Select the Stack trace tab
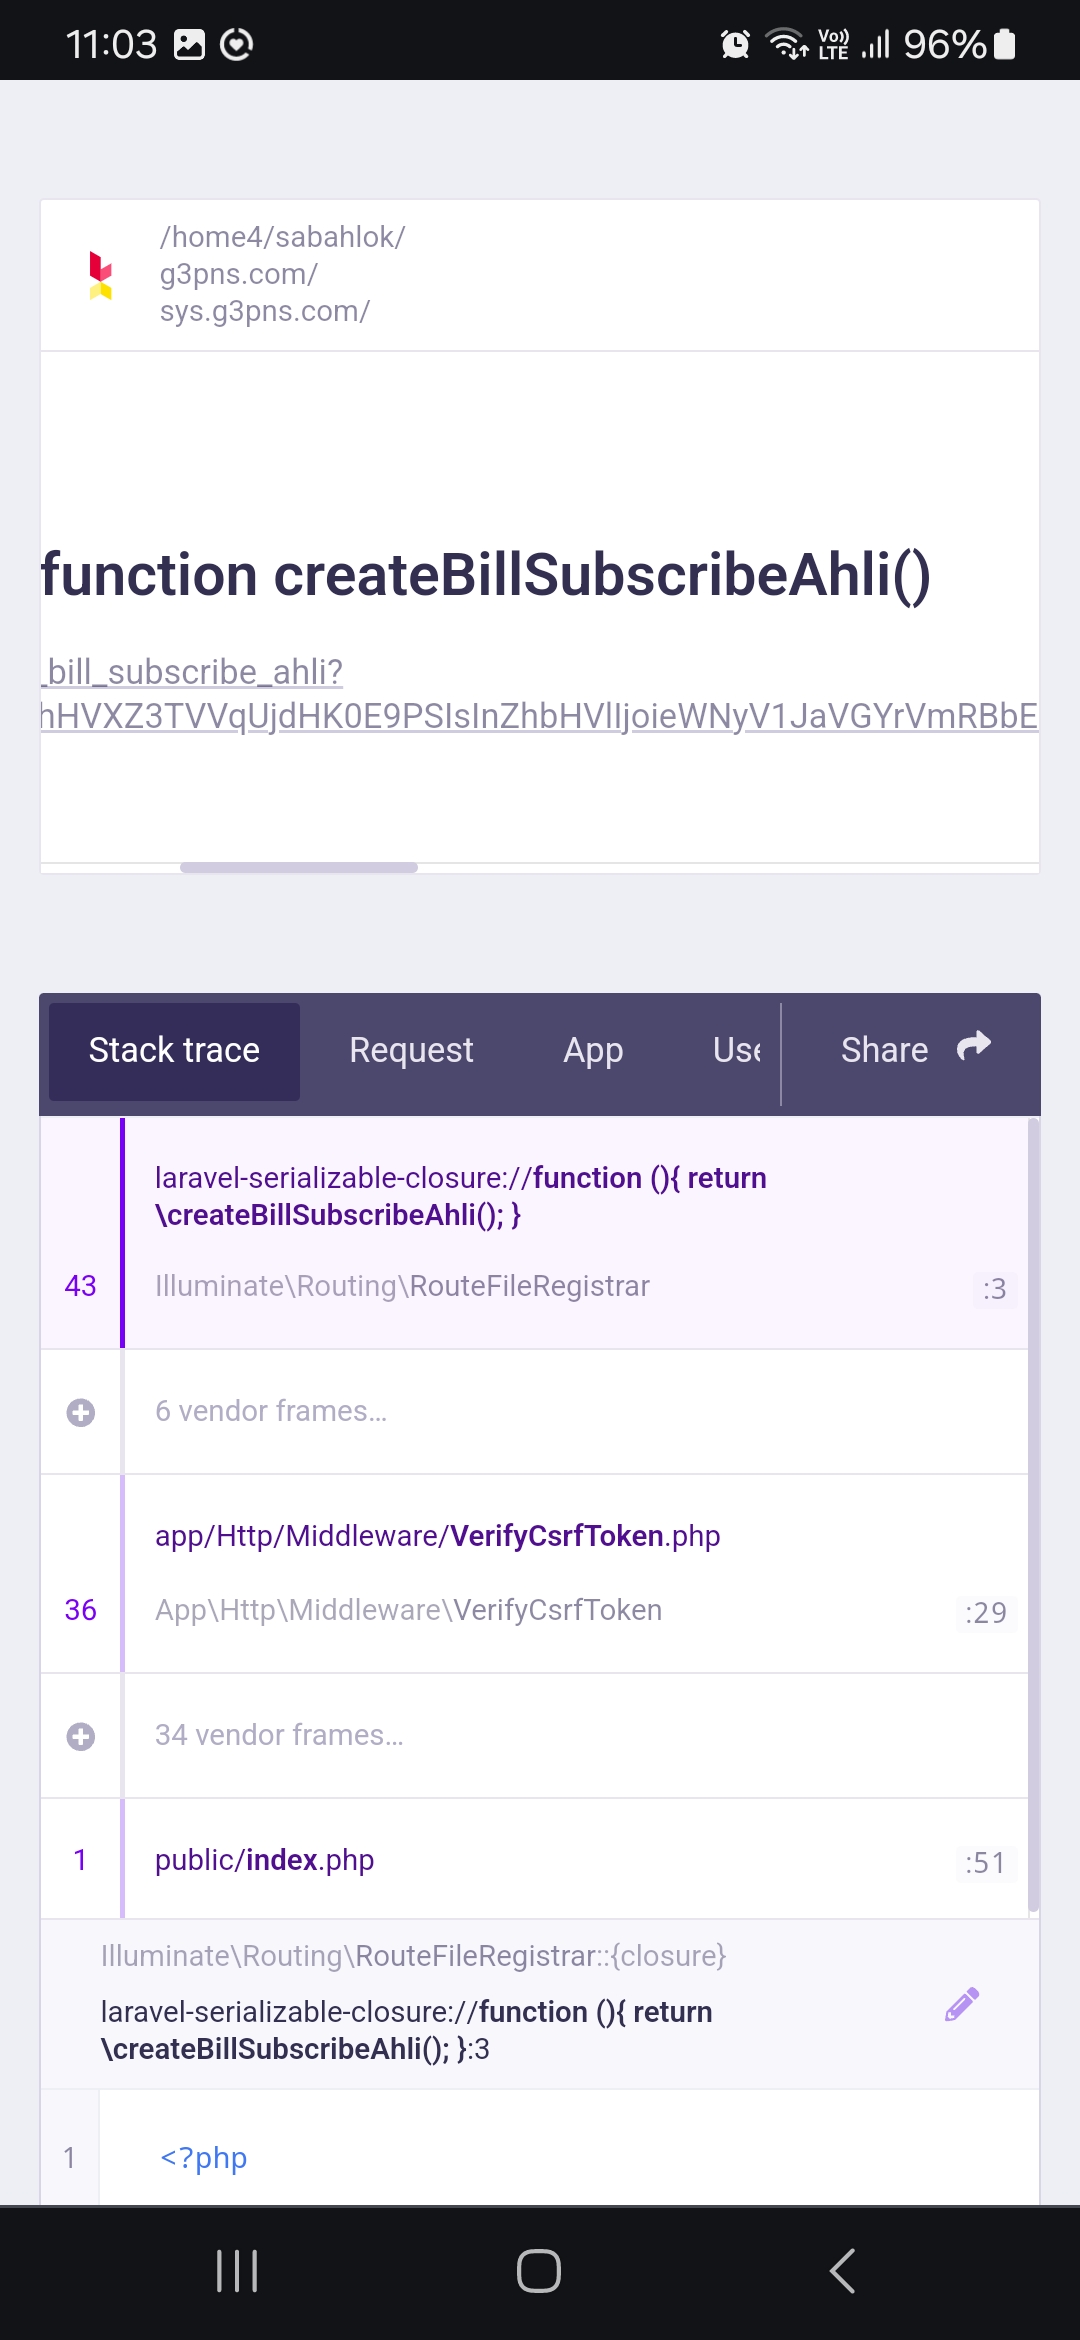 coord(174,1051)
